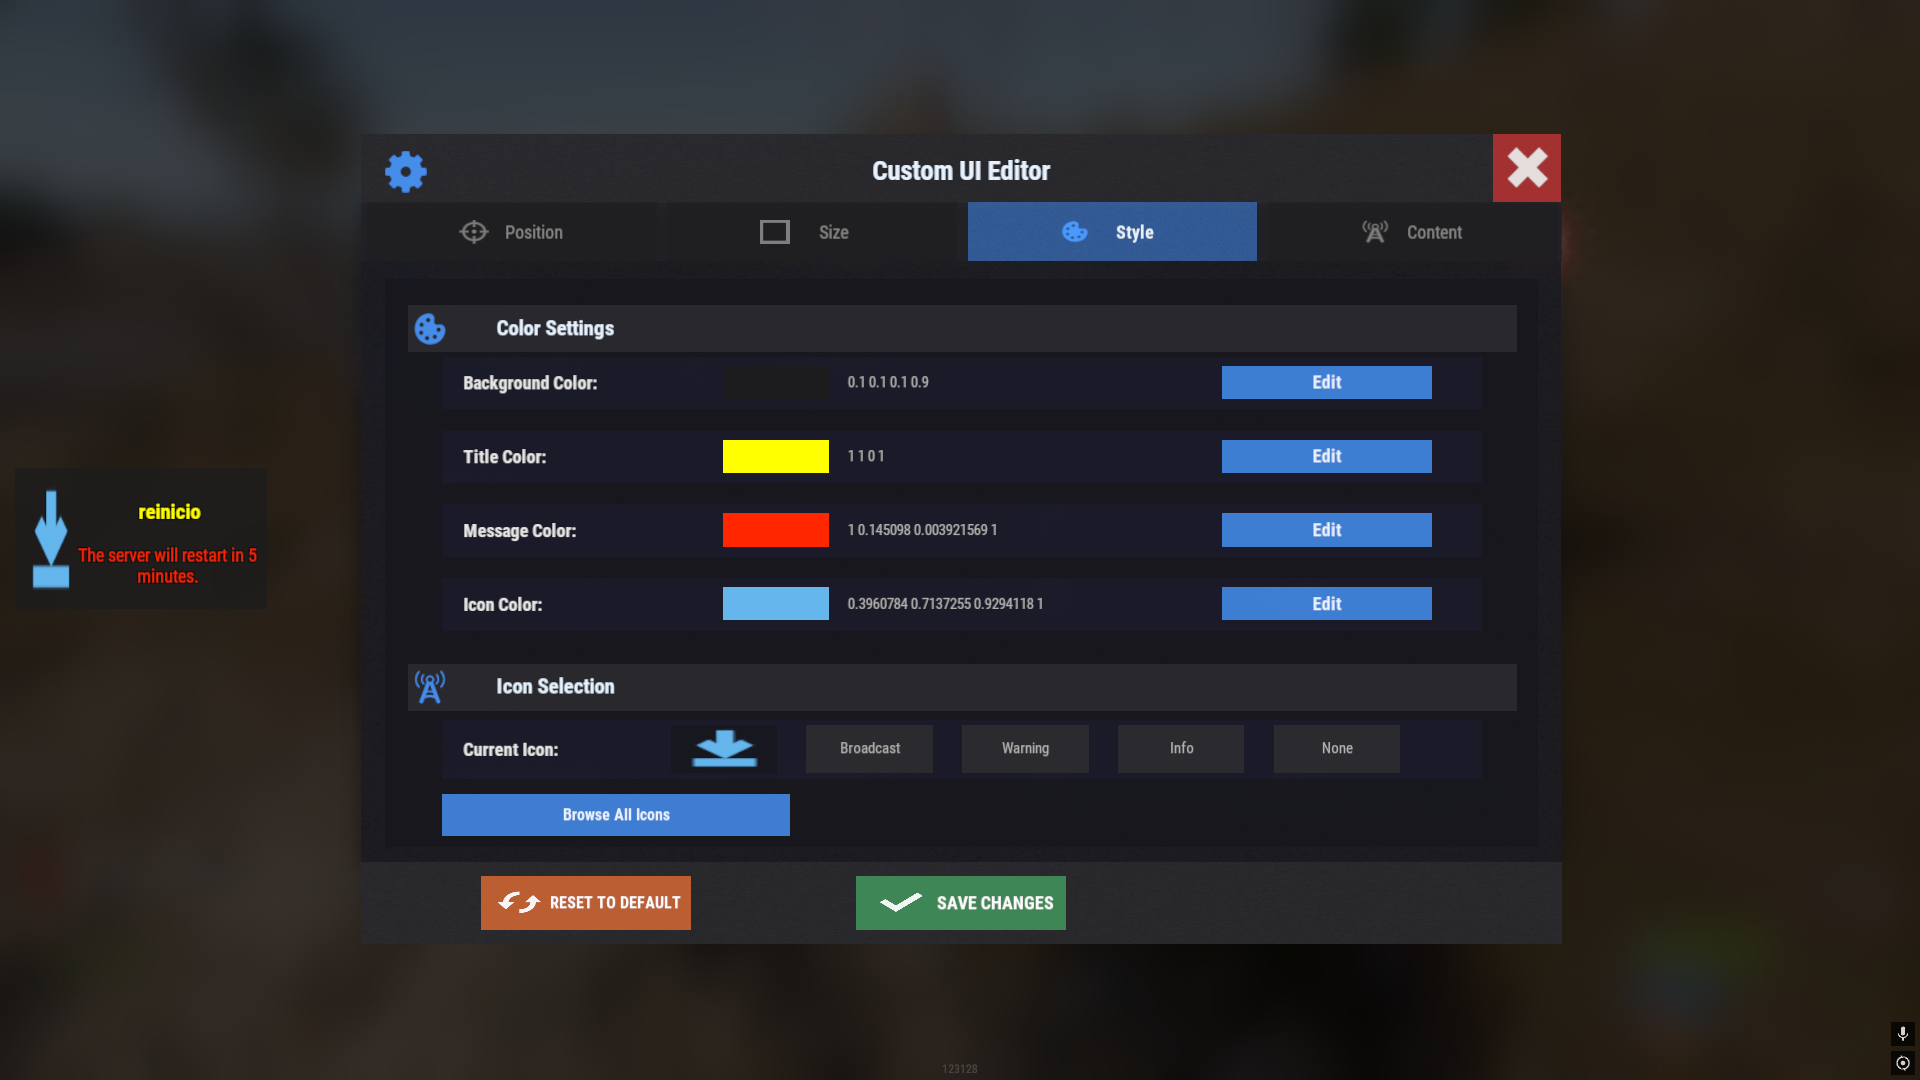Switch to the Size tab
Image resolution: width=1920 pixels, height=1080 pixels.
point(805,232)
